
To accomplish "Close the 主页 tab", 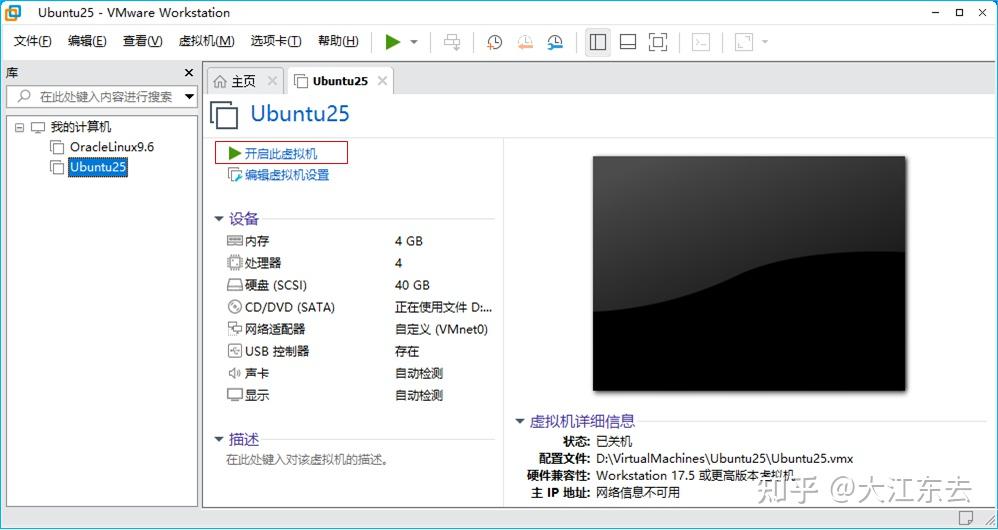I will pyautogui.click(x=272, y=81).
